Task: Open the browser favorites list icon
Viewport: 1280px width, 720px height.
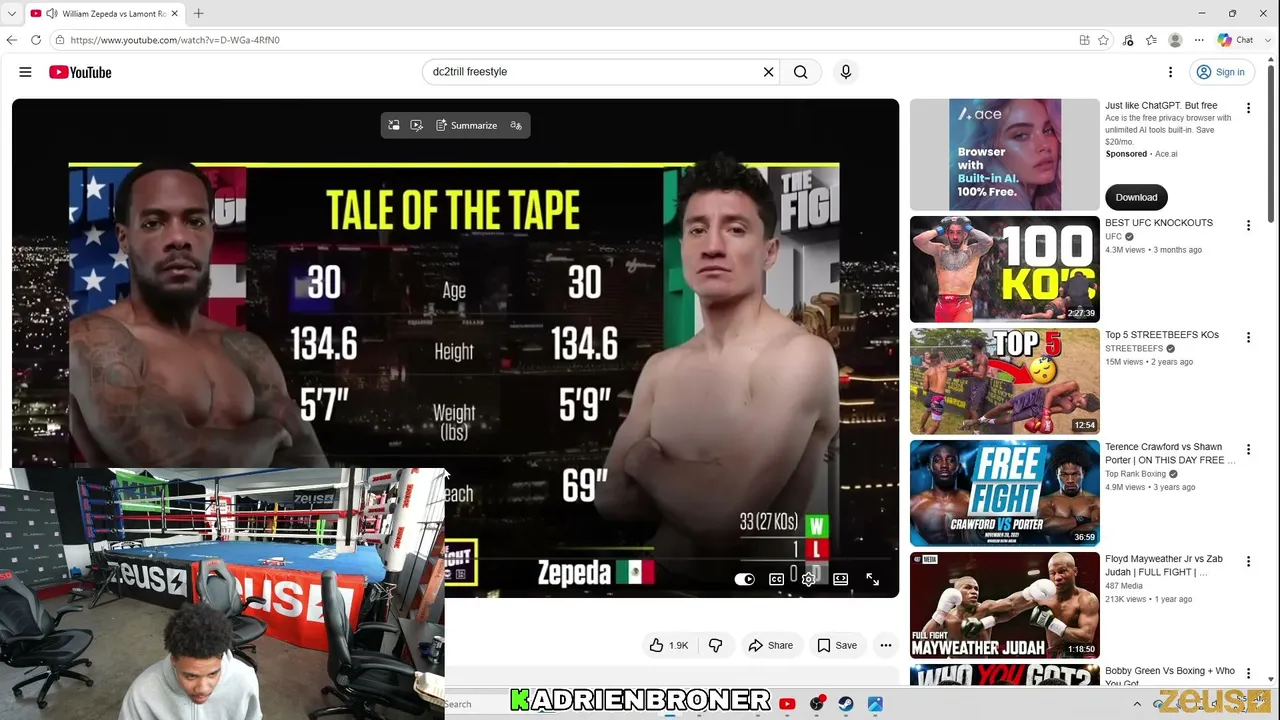Action: click(1152, 40)
